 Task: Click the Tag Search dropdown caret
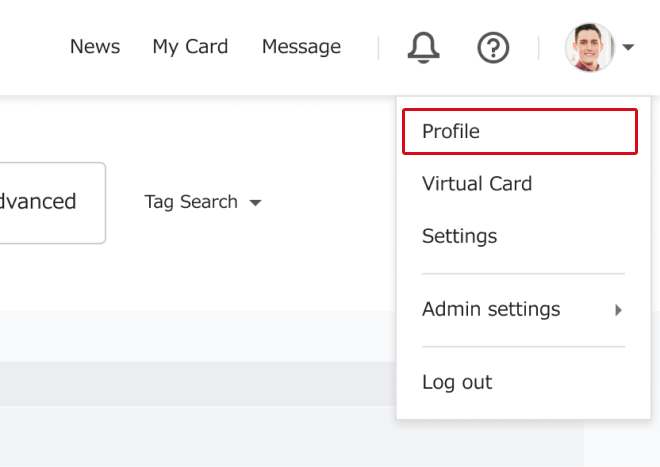tap(255, 203)
